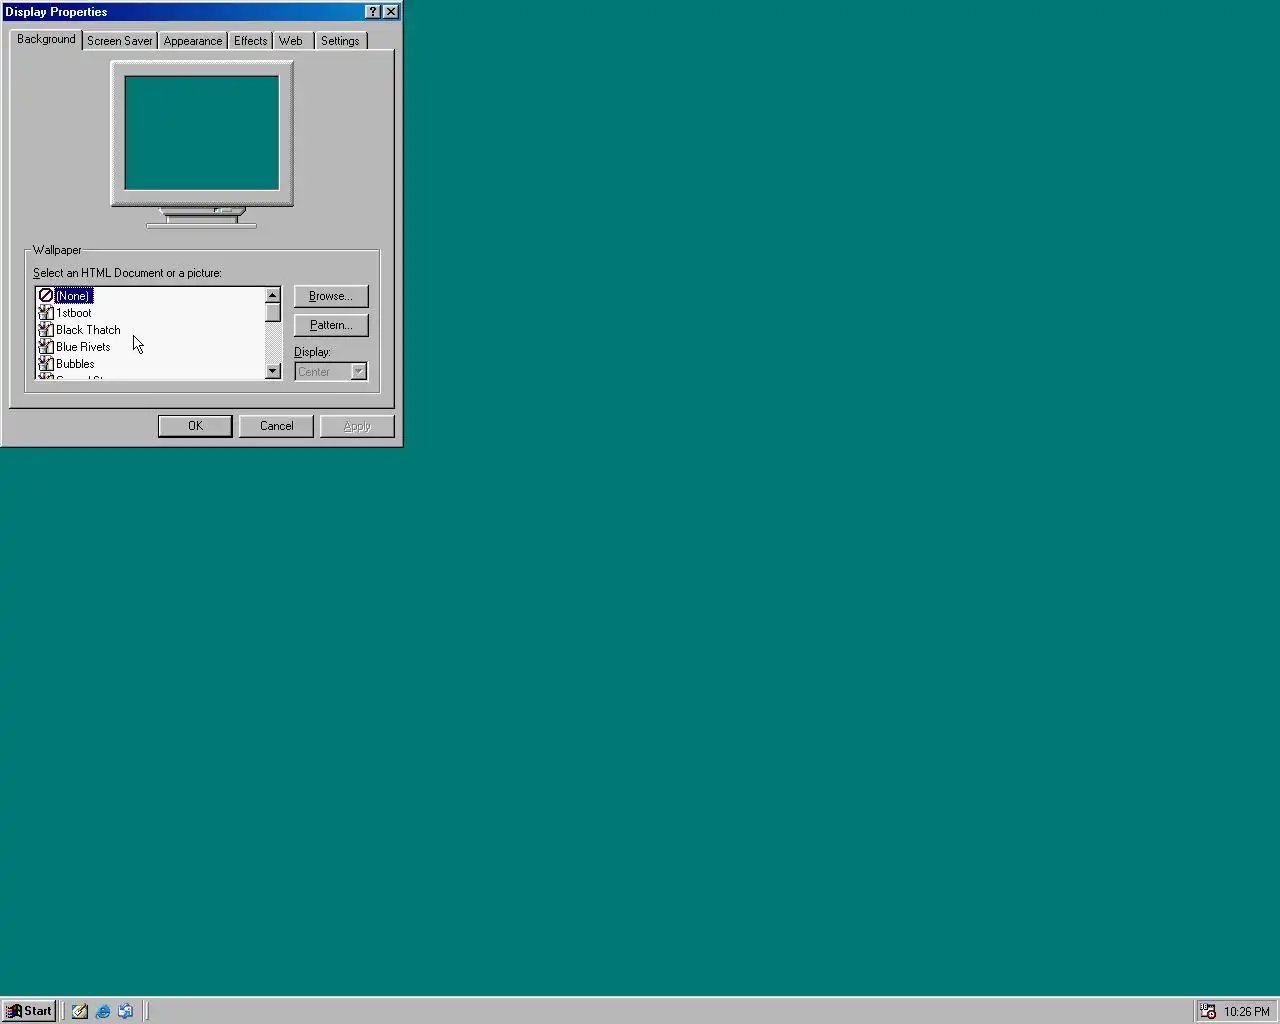Click the Browse... button

(331, 296)
